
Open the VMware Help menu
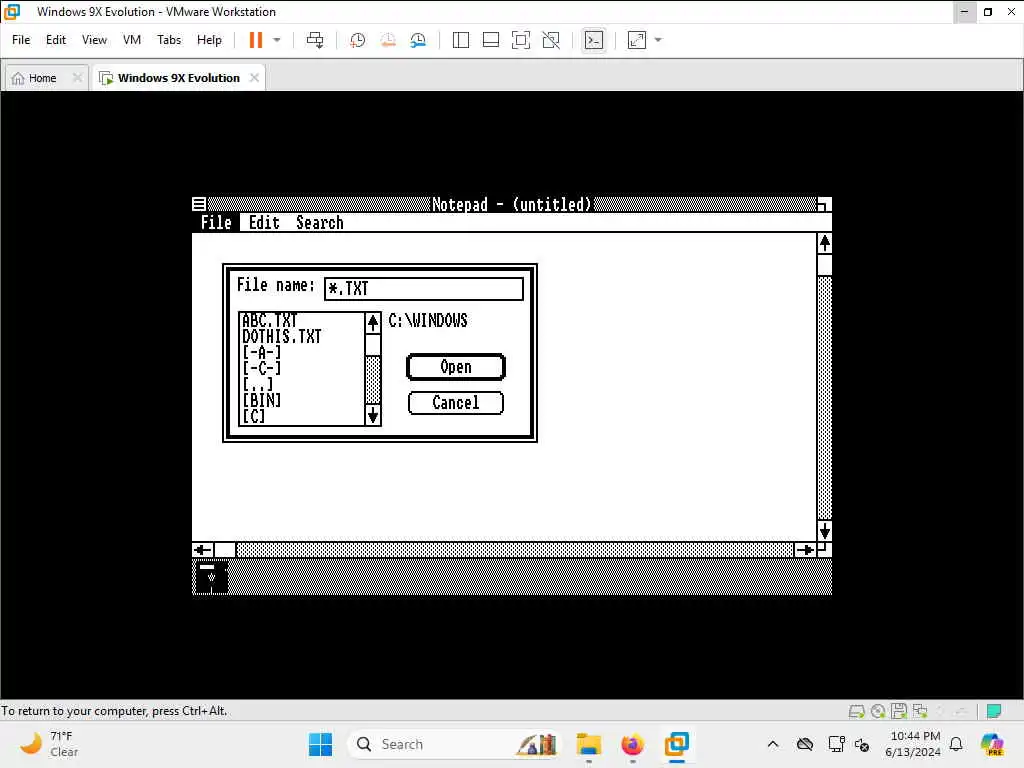[x=209, y=40]
